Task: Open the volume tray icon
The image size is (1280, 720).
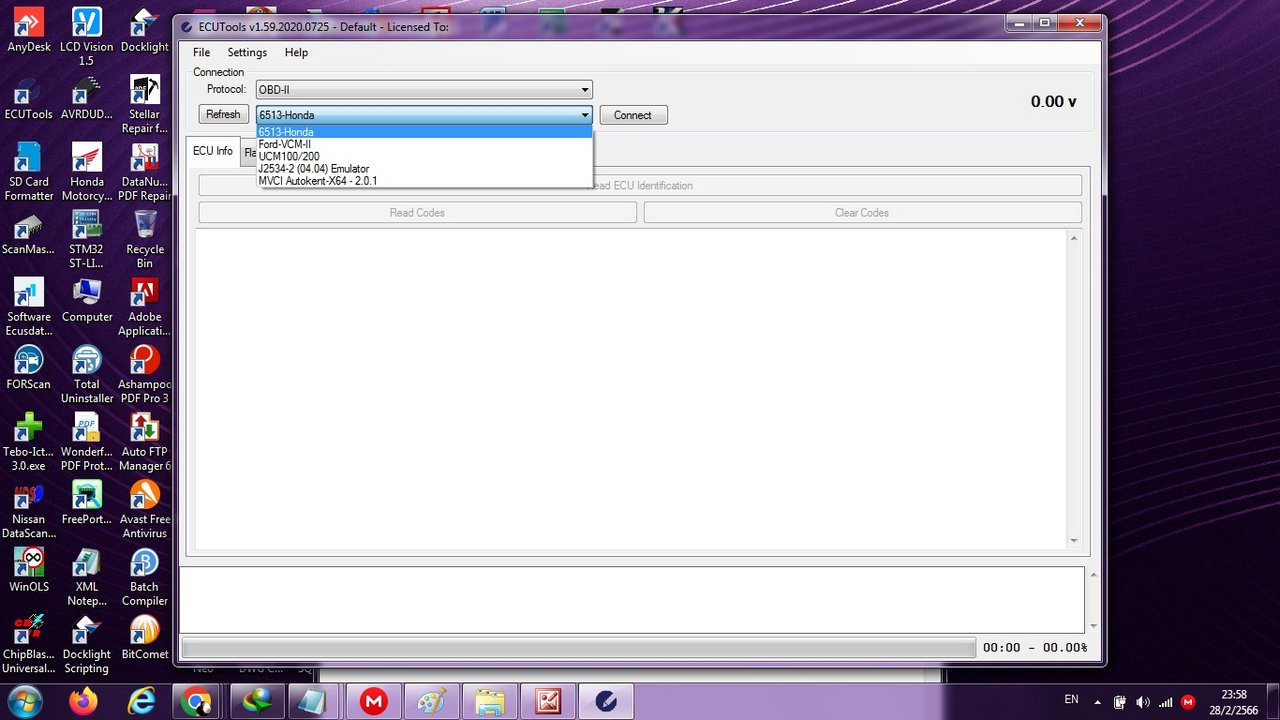Action: click(x=1143, y=702)
